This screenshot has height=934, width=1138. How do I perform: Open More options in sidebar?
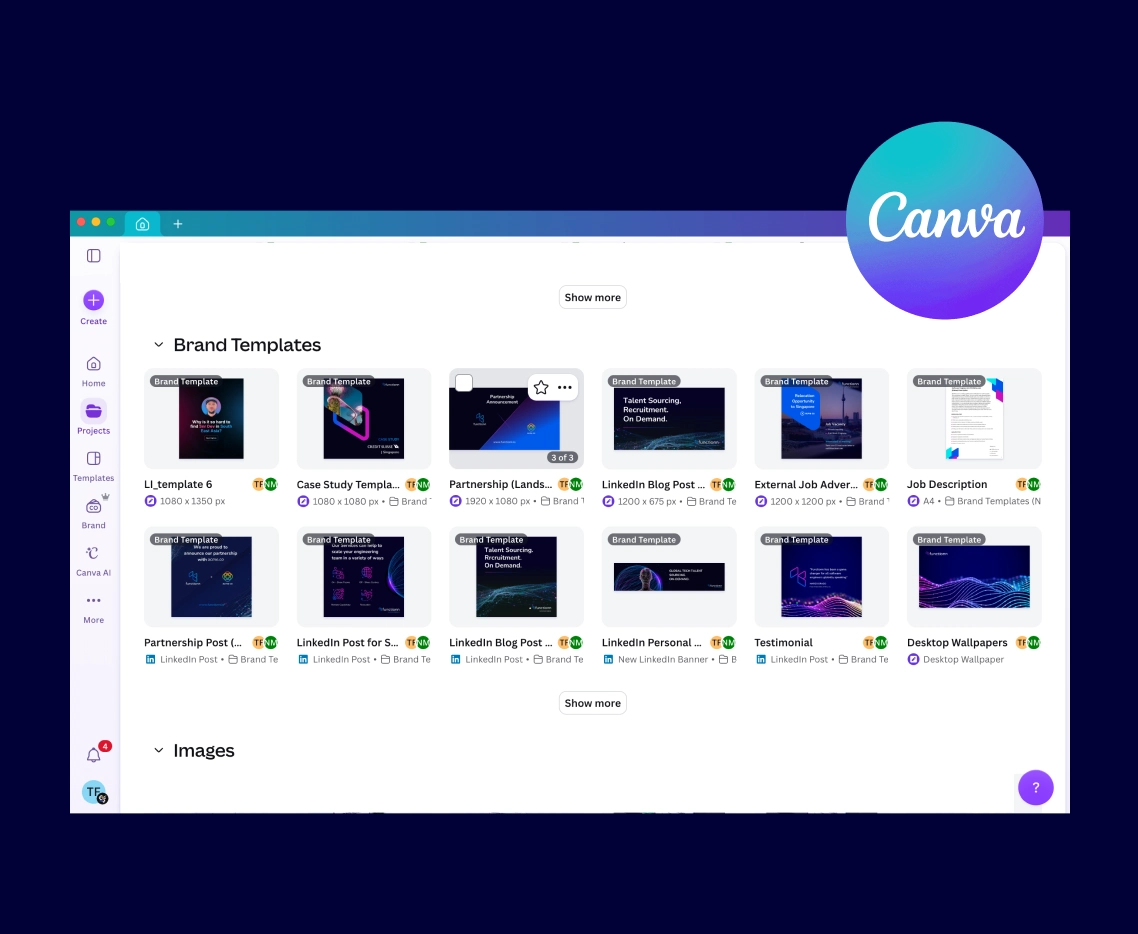[94, 609]
